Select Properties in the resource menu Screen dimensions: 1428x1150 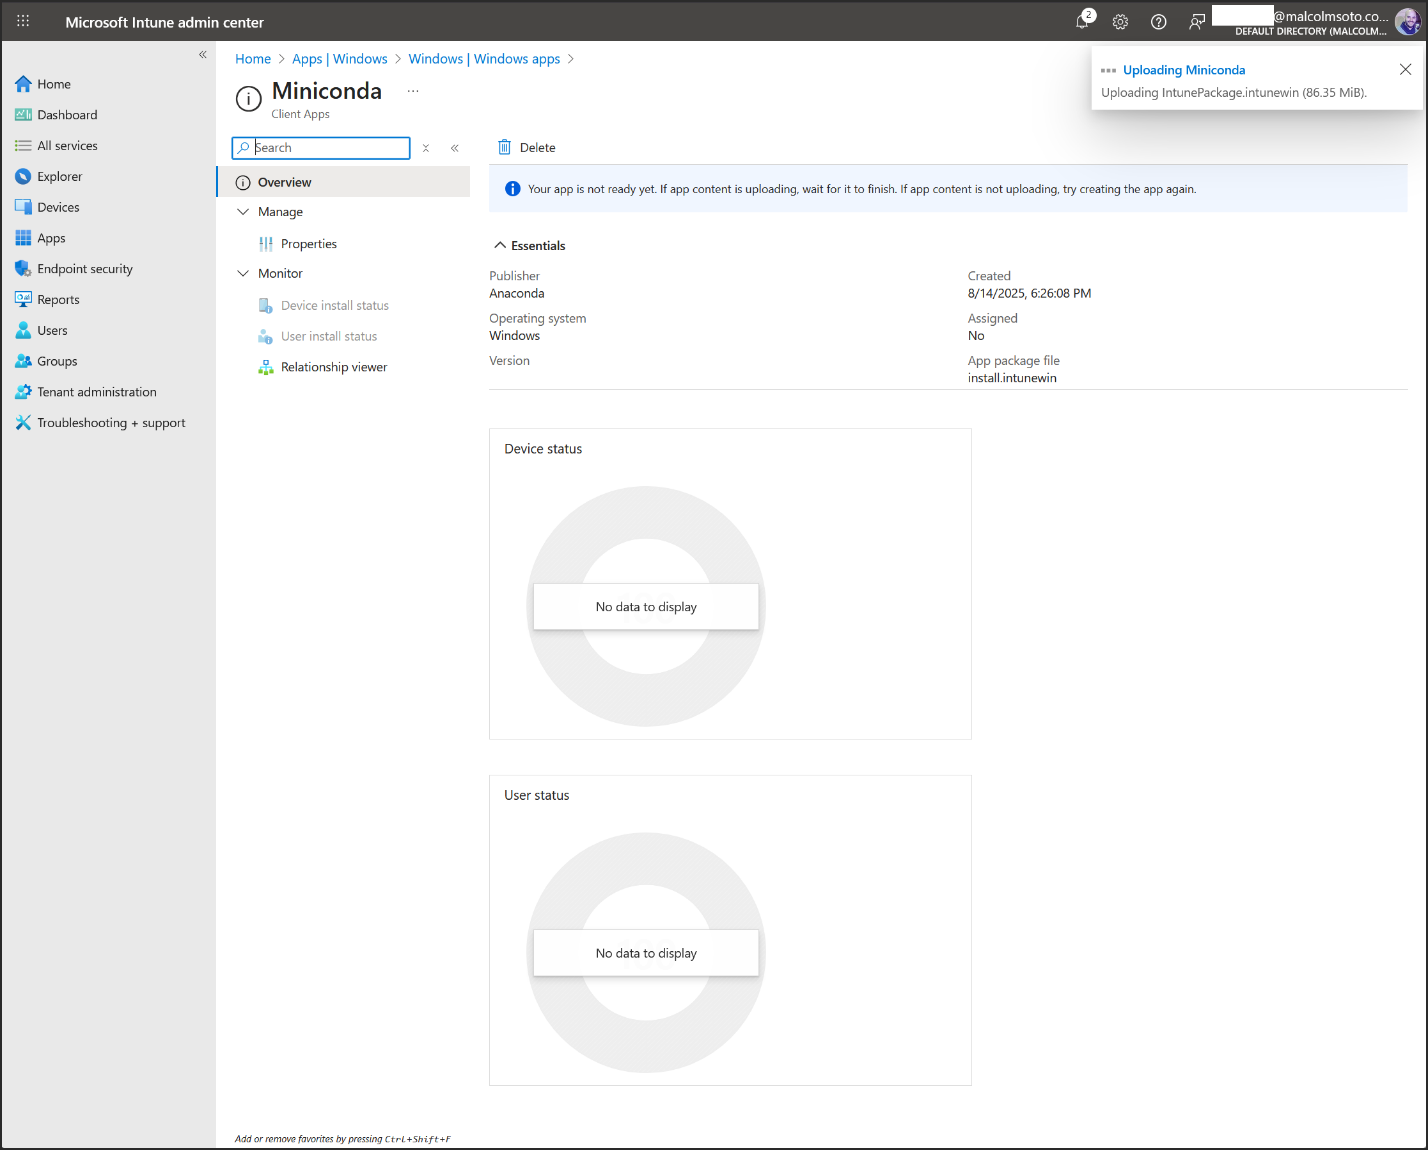point(308,244)
